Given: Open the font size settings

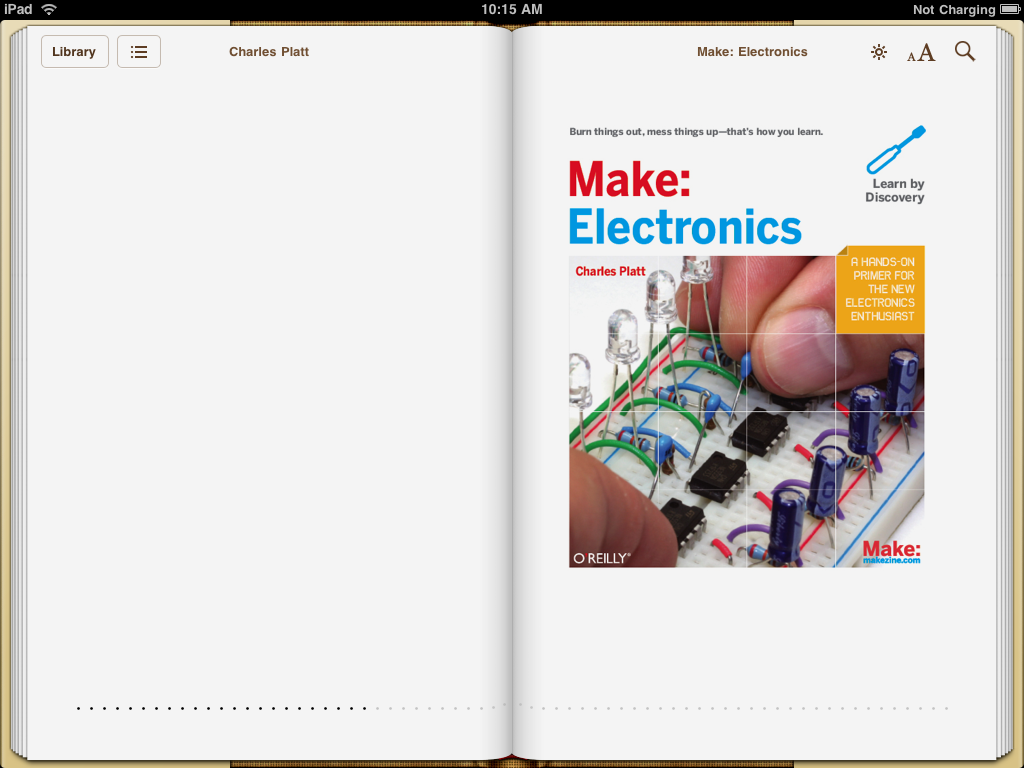Looking at the screenshot, I should pyautogui.click(x=921, y=52).
